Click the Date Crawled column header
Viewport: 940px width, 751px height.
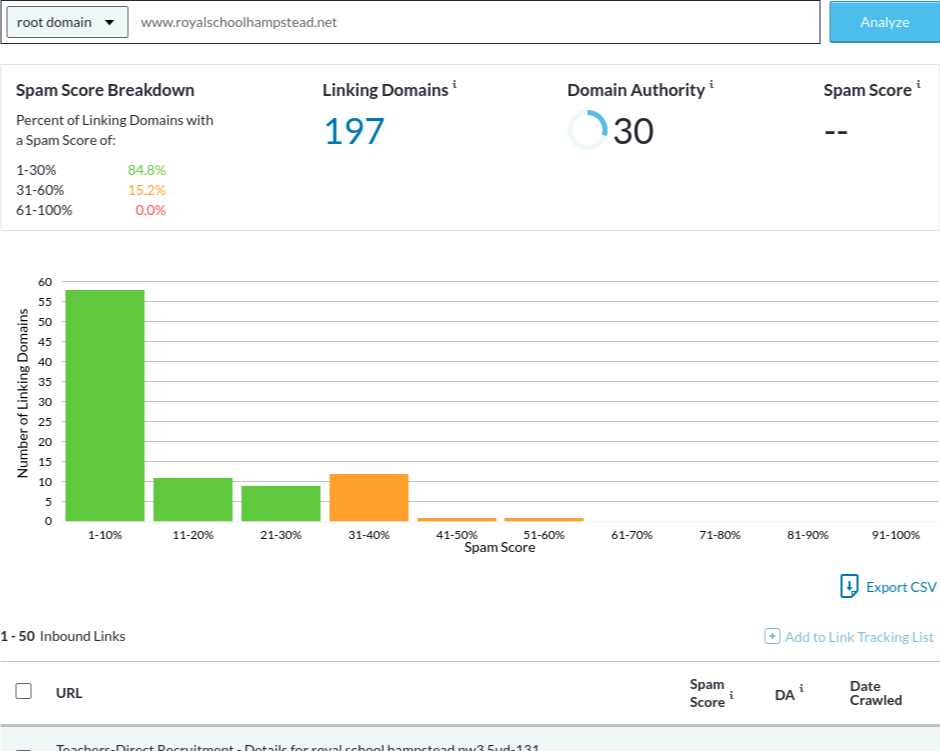(875, 693)
